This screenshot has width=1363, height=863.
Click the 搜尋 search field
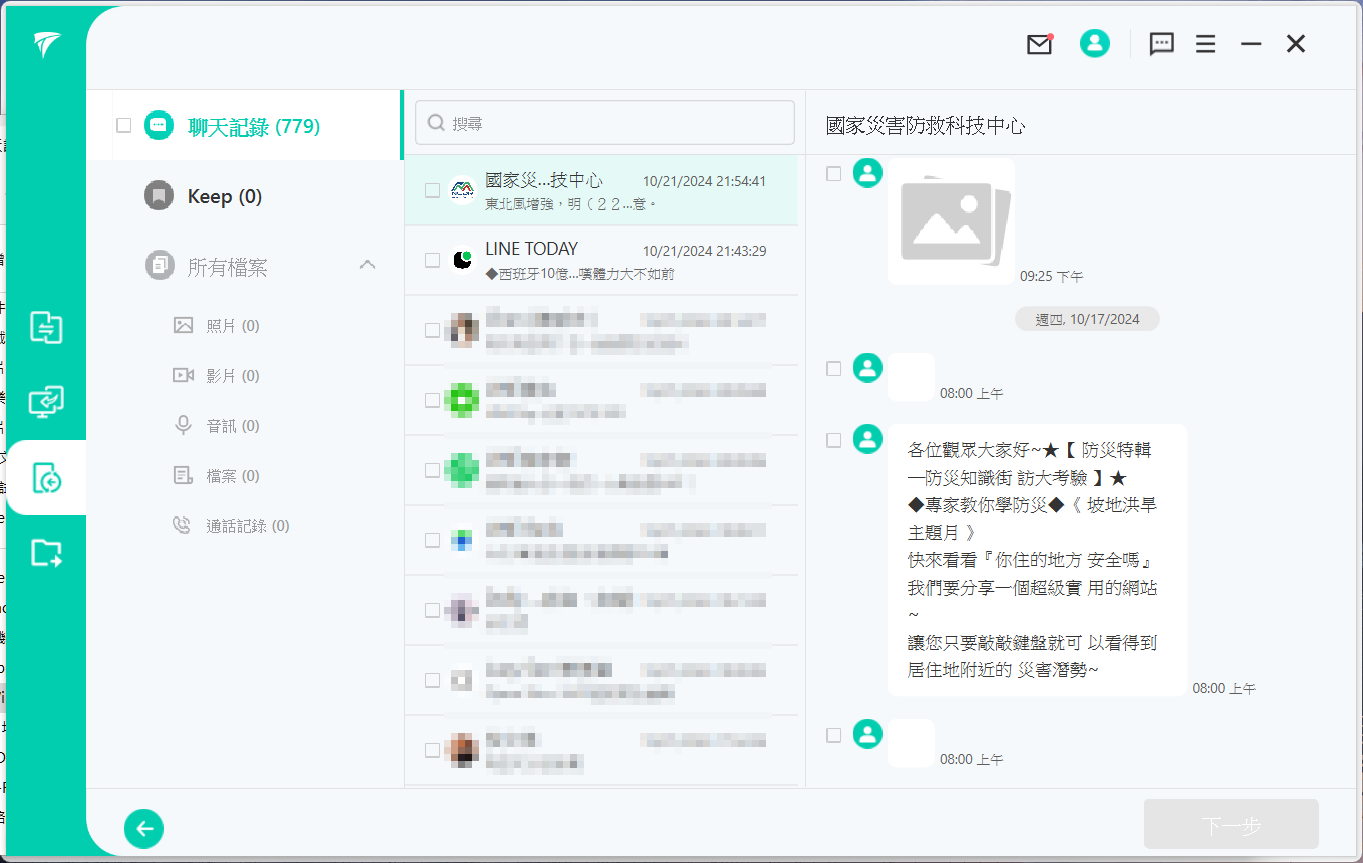tap(605, 123)
